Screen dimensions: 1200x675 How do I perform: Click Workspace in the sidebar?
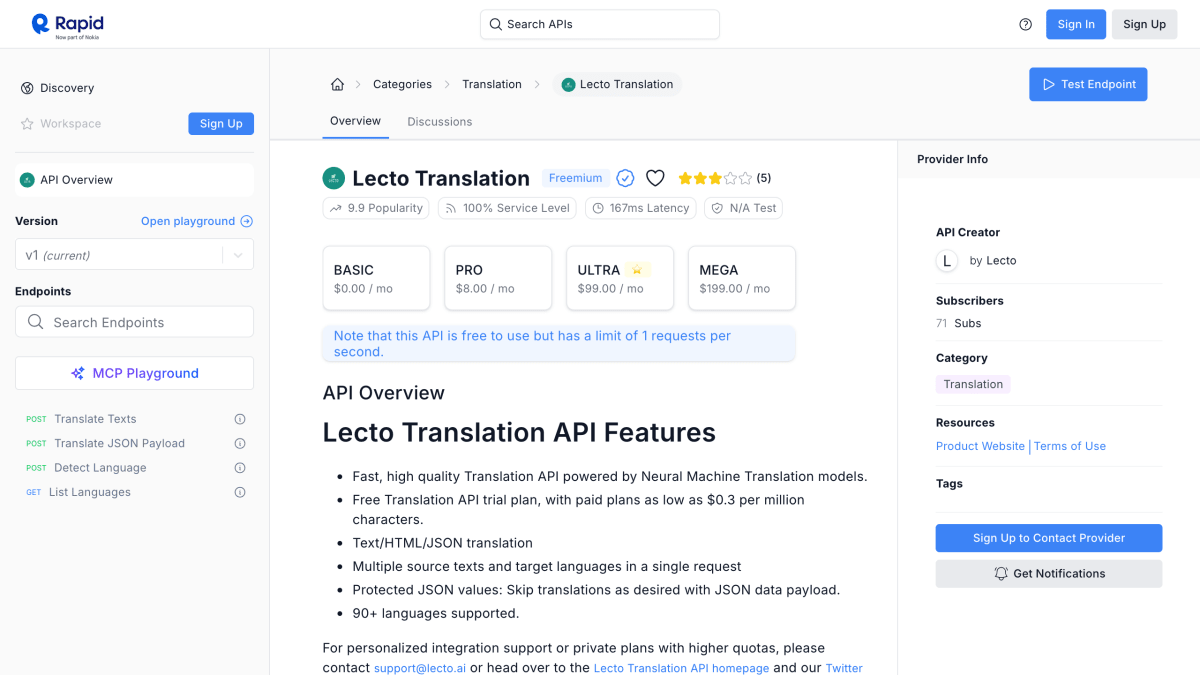click(x=70, y=124)
